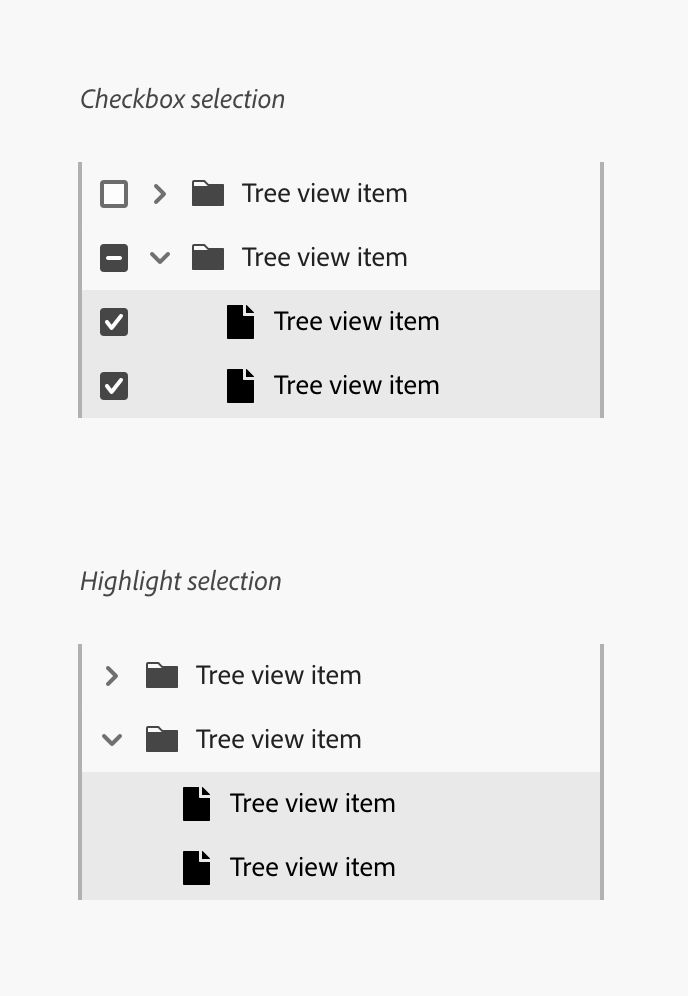Click the indeterminate checkbox on the second item
This screenshot has width=688, height=996.
point(113,257)
